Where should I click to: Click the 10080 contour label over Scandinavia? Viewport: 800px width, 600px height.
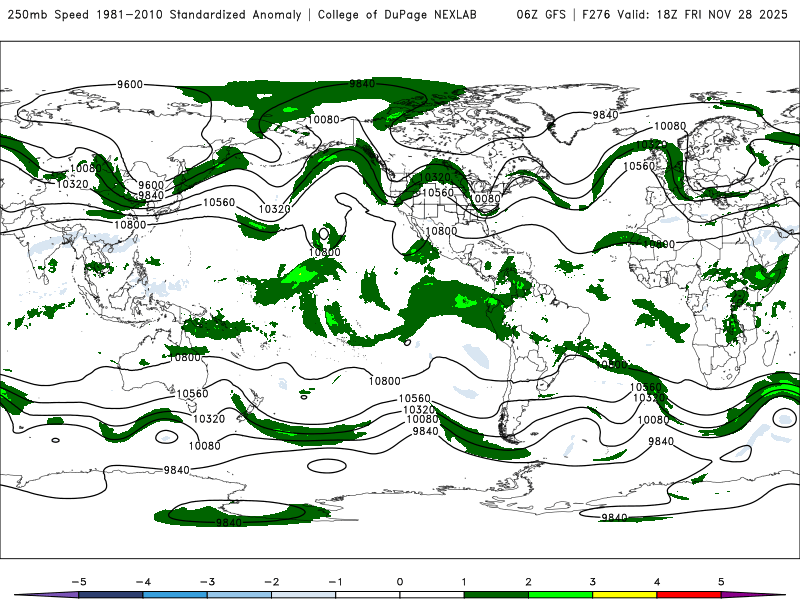coord(670,126)
